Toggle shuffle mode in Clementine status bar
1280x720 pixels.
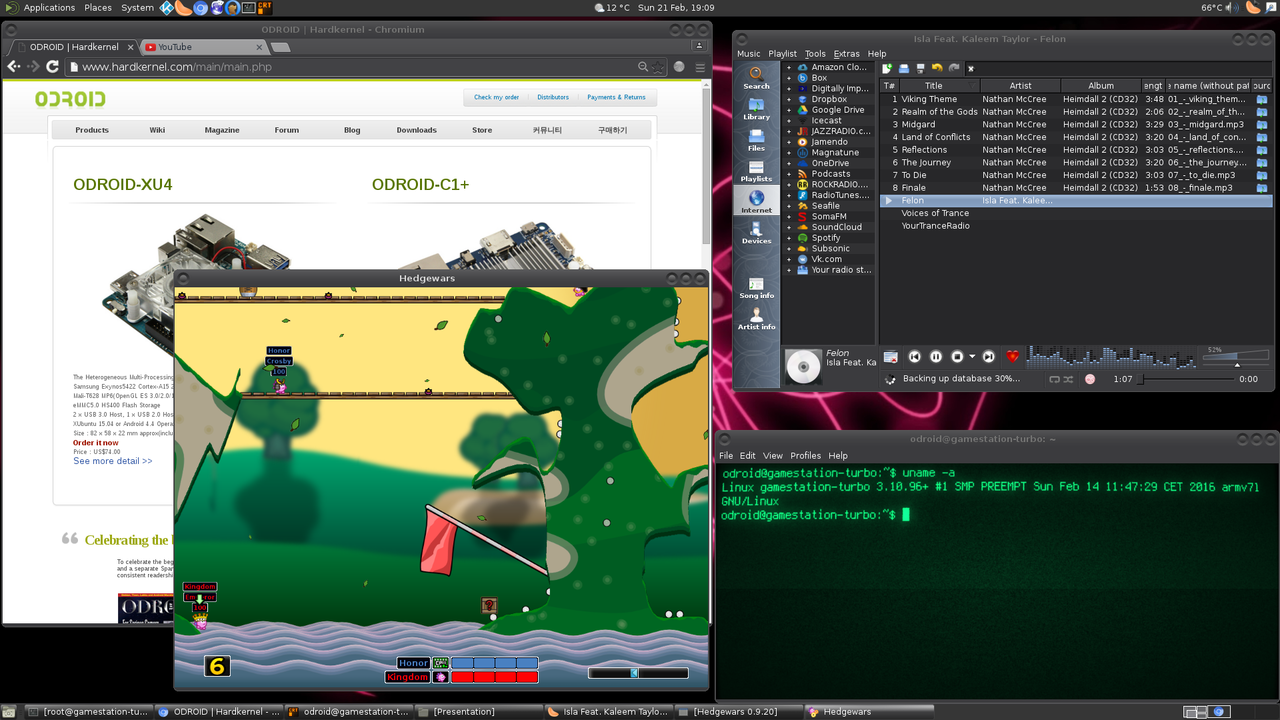[x=1068, y=379]
